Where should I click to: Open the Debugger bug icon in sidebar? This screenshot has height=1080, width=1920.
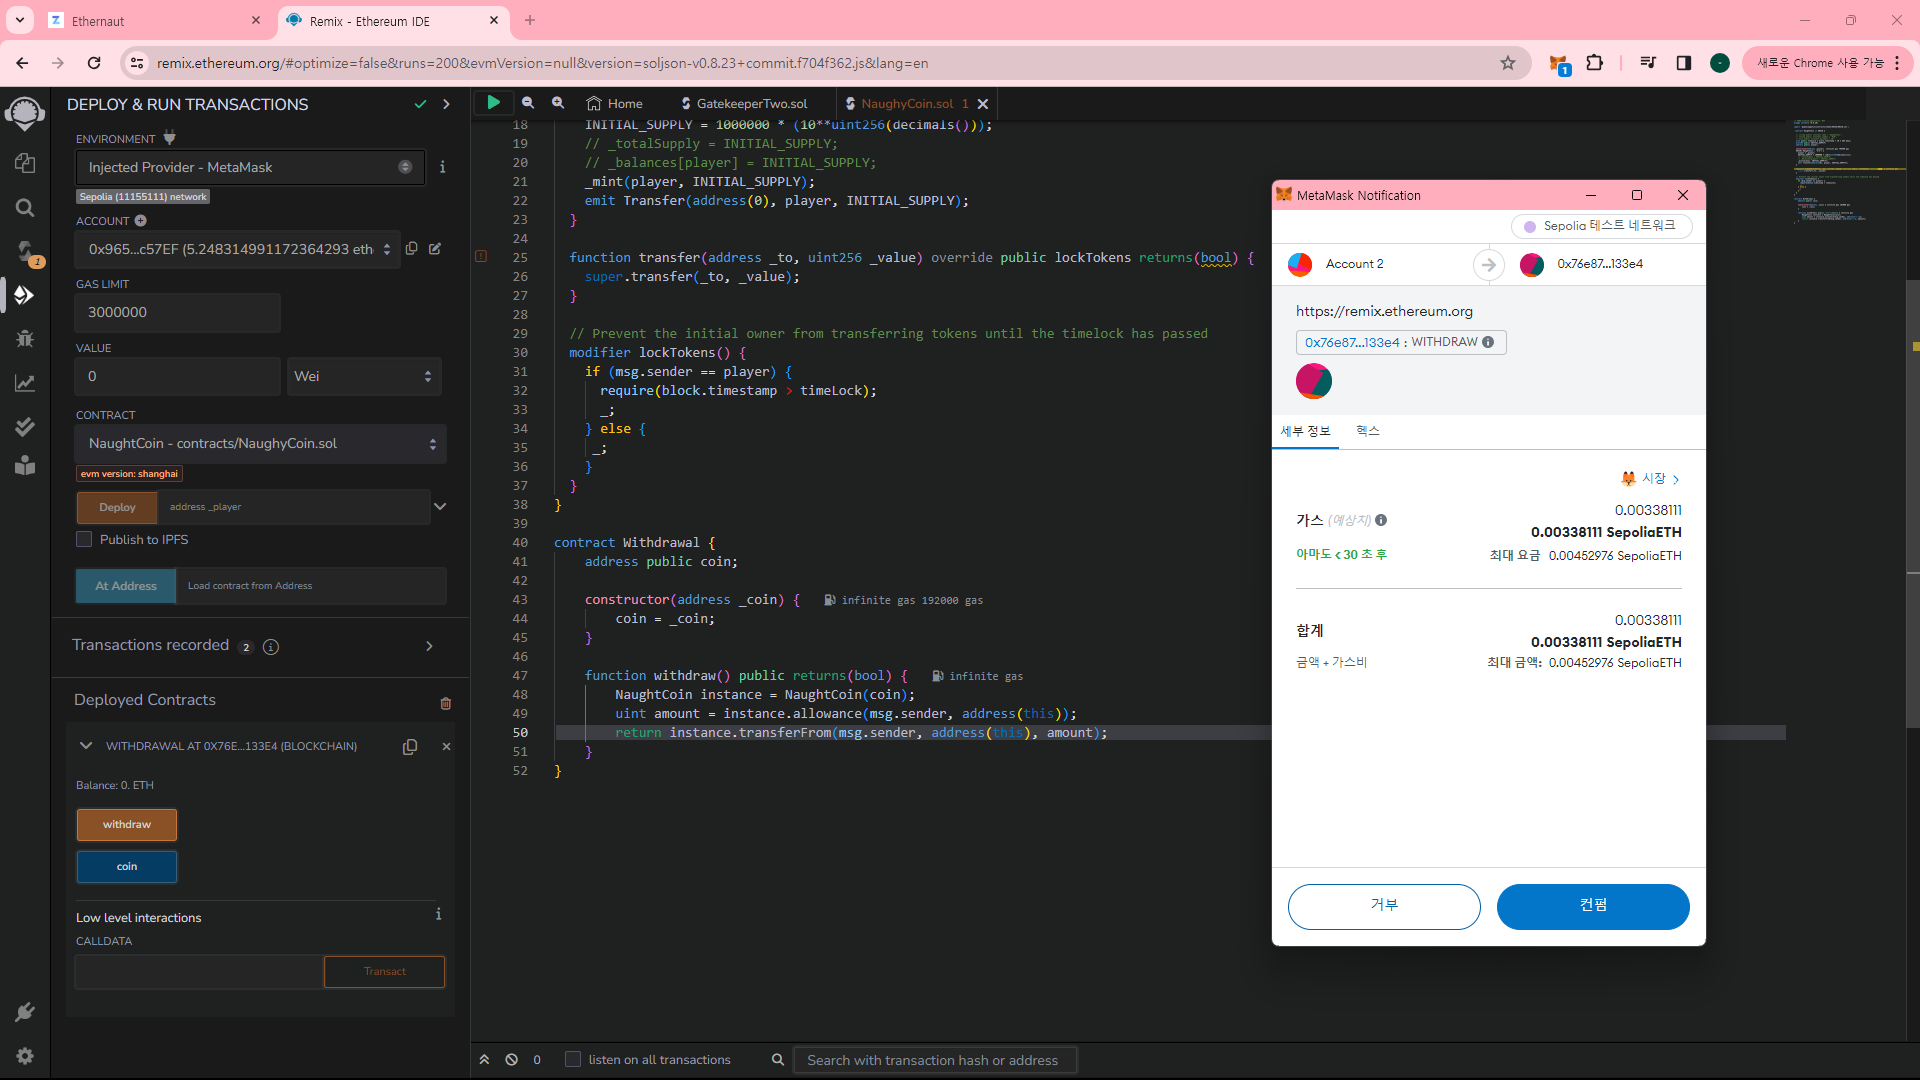25,339
